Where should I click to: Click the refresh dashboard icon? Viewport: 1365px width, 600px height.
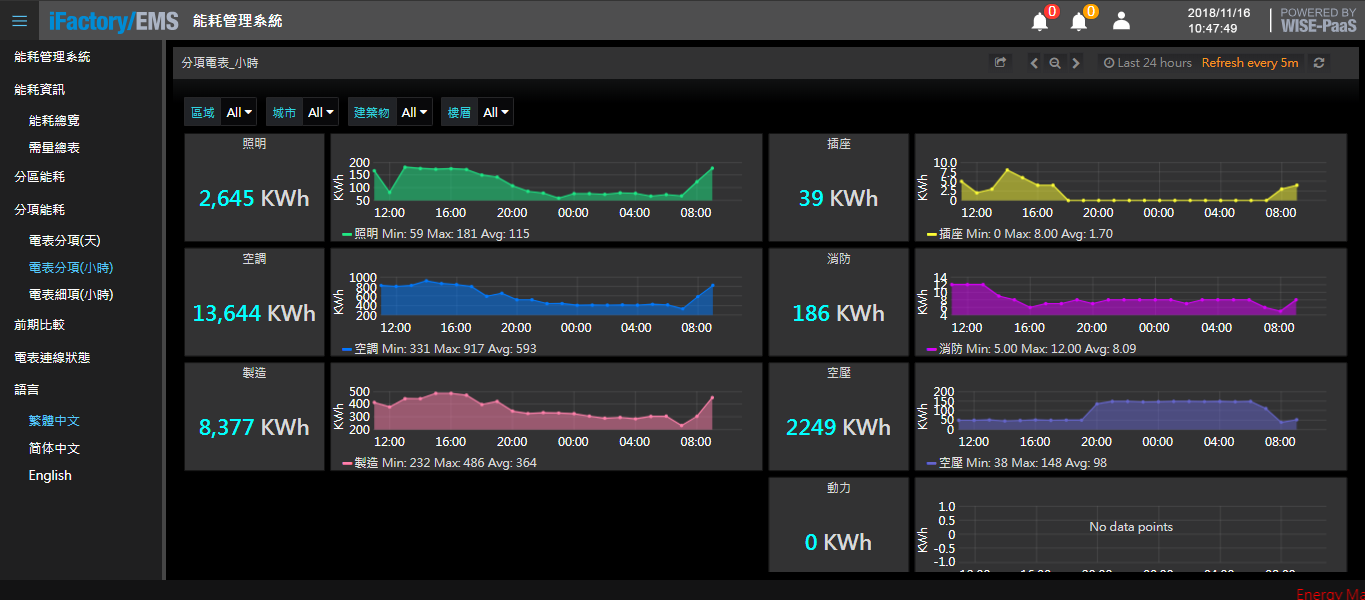1319,63
